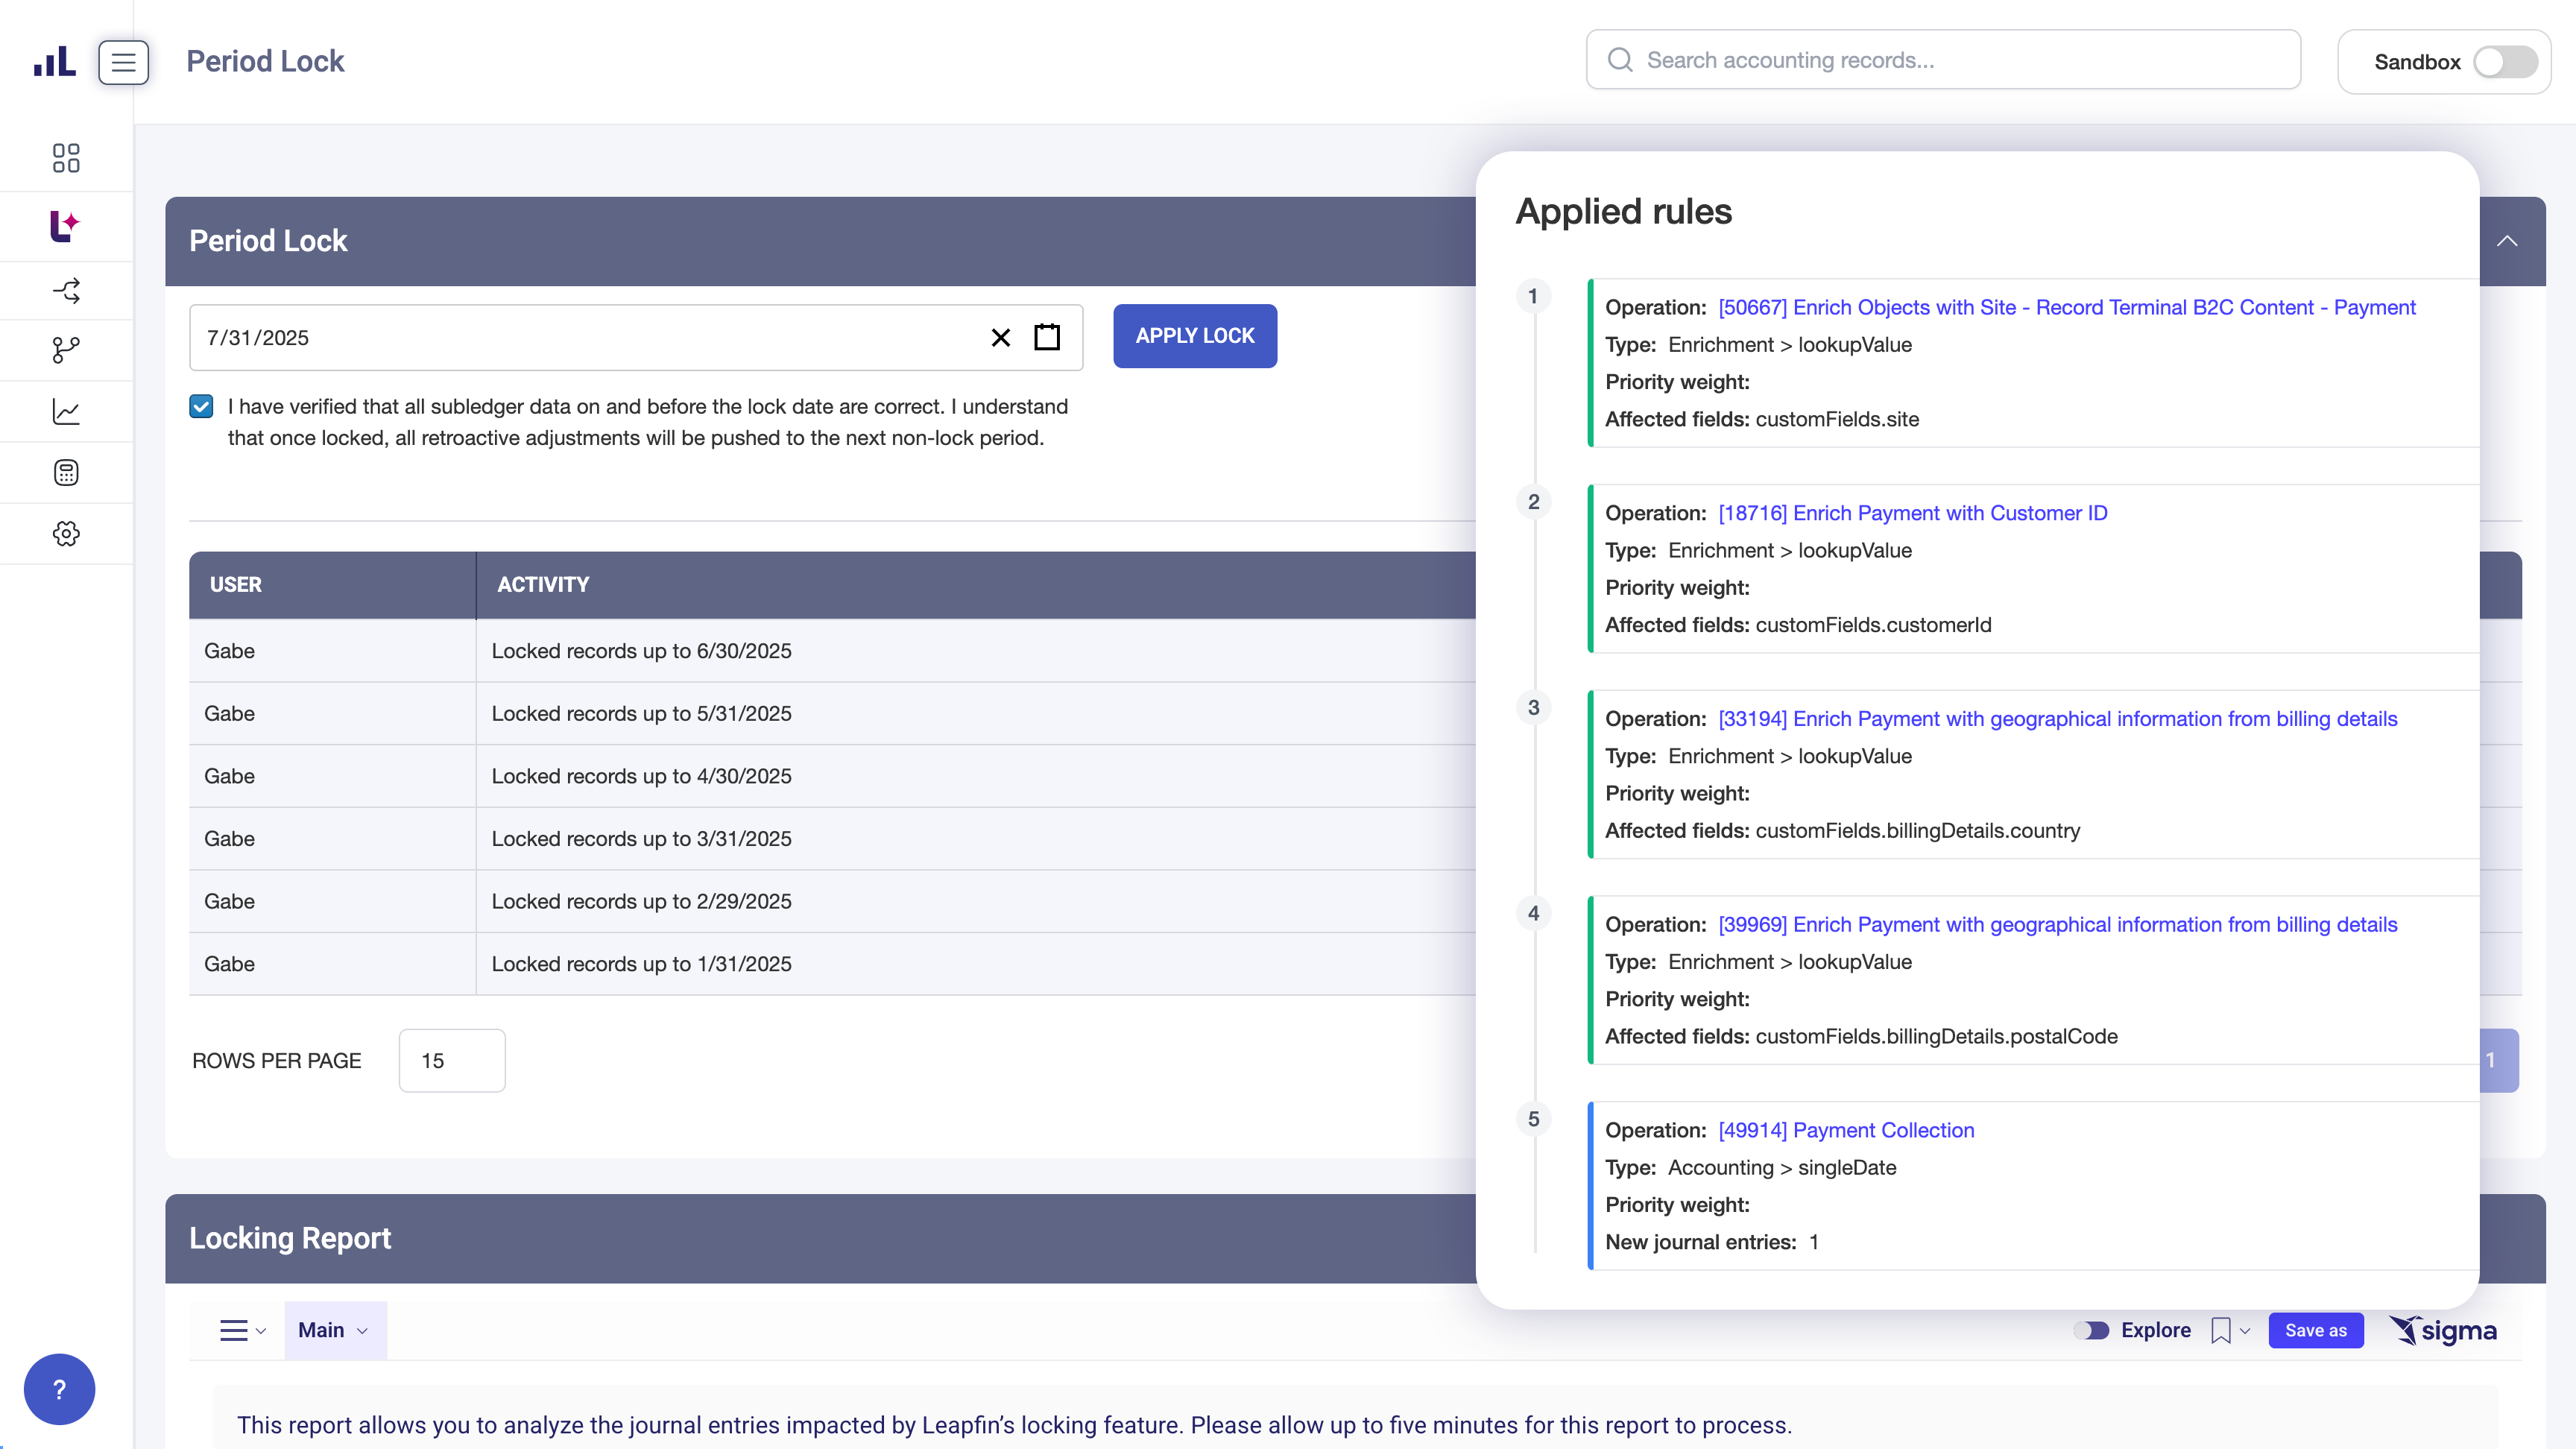
Task: Click the APPLY LOCK button
Action: (1194, 336)
